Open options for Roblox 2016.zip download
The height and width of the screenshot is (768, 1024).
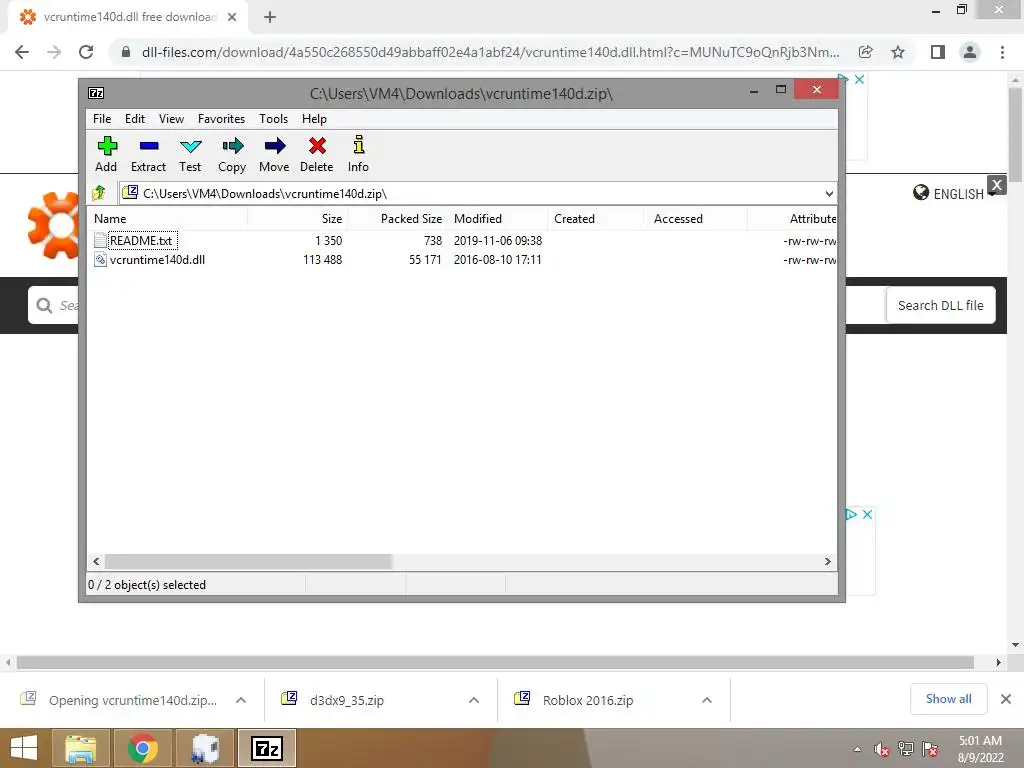(x=707, y=700)
